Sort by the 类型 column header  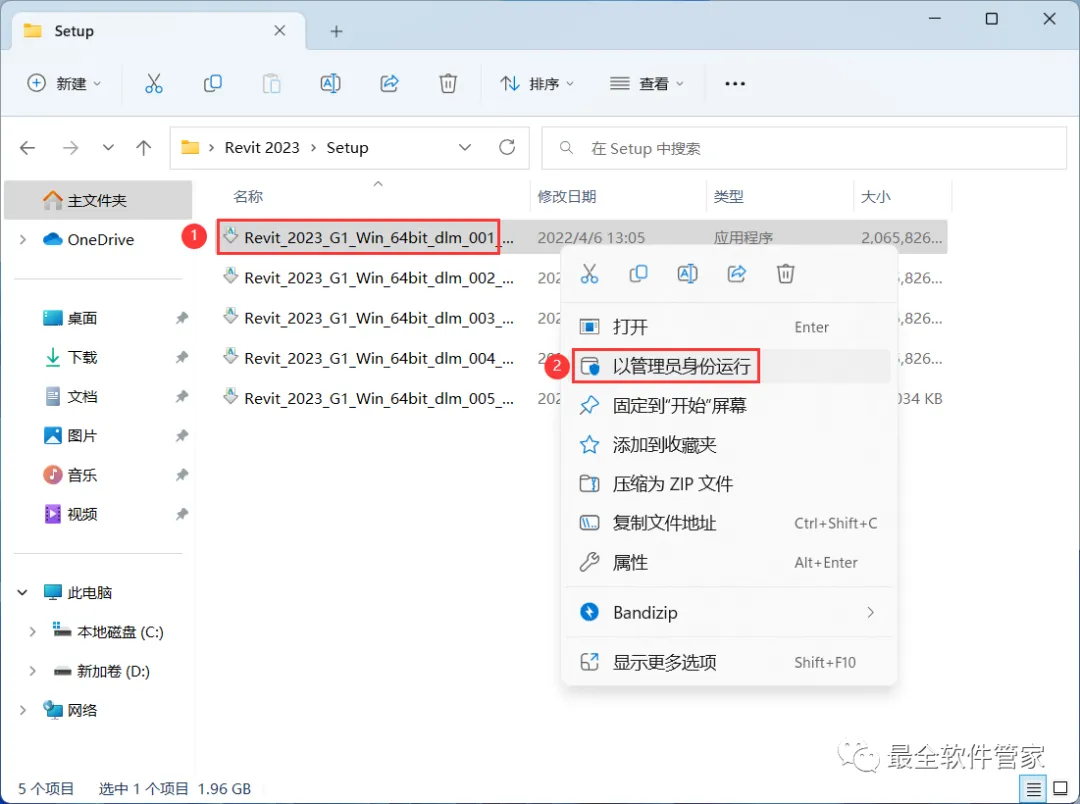(x=728, y=196)
